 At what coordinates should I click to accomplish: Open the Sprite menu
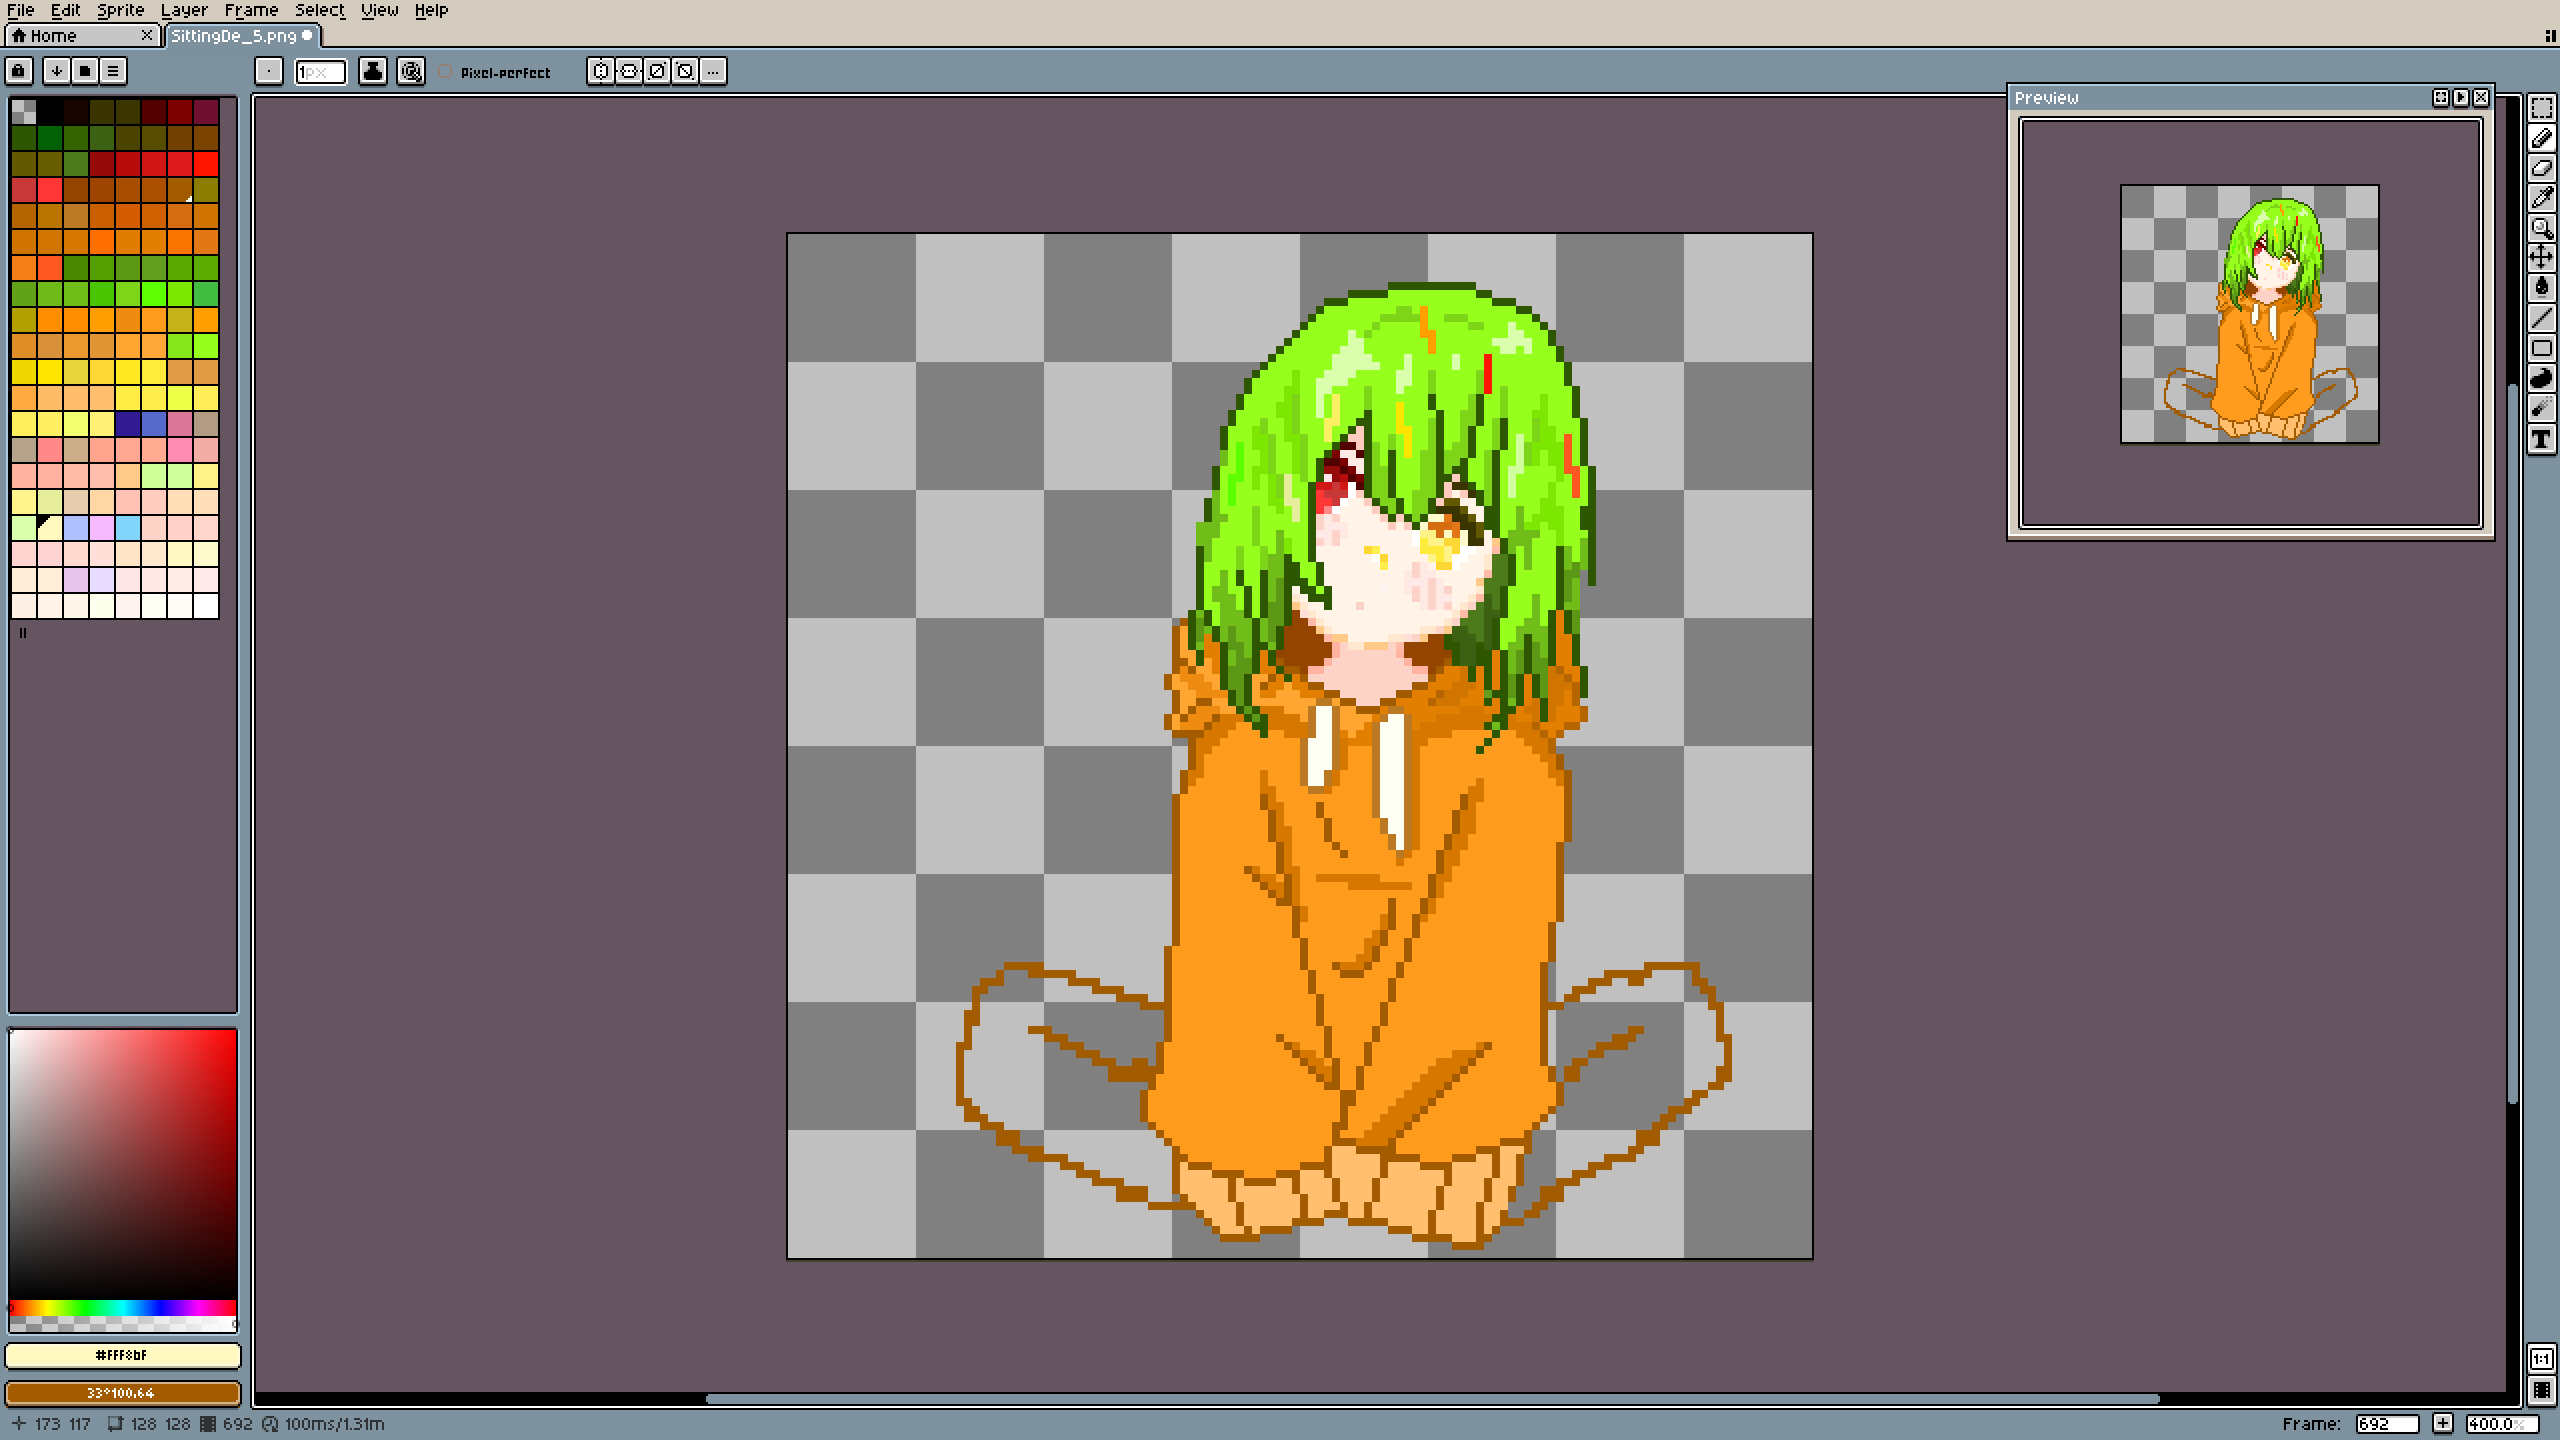pyautogui.click(x=120, y=10)
